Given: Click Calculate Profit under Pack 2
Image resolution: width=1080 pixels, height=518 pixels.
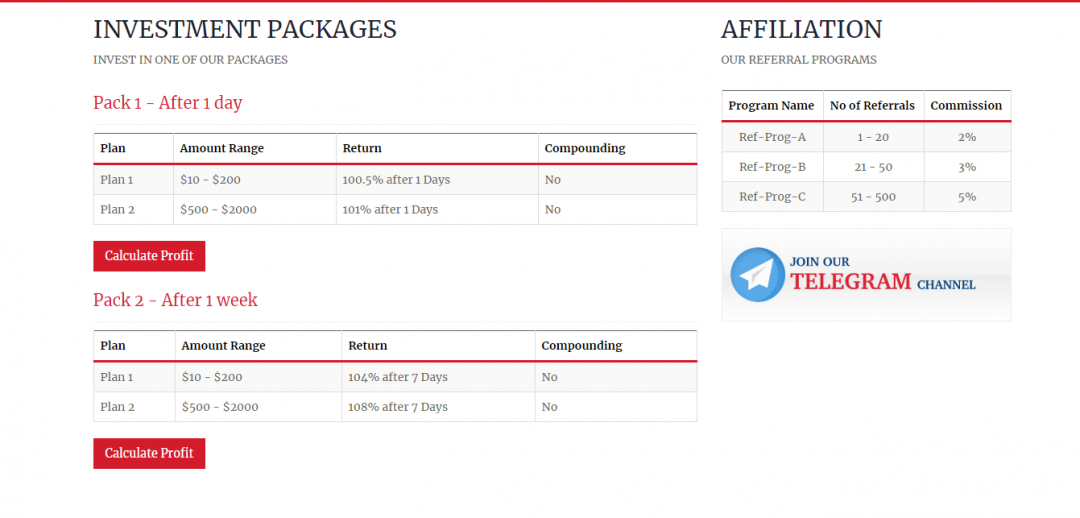Looking at the screenshot, I should pos(149,453).
